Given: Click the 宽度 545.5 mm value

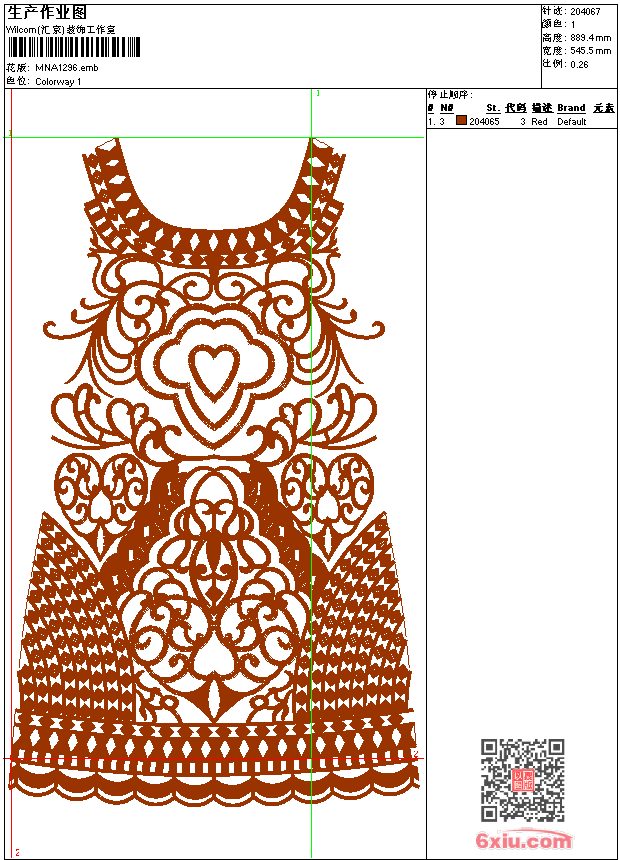Looking at the screenshot, I should tap(590, 50).
